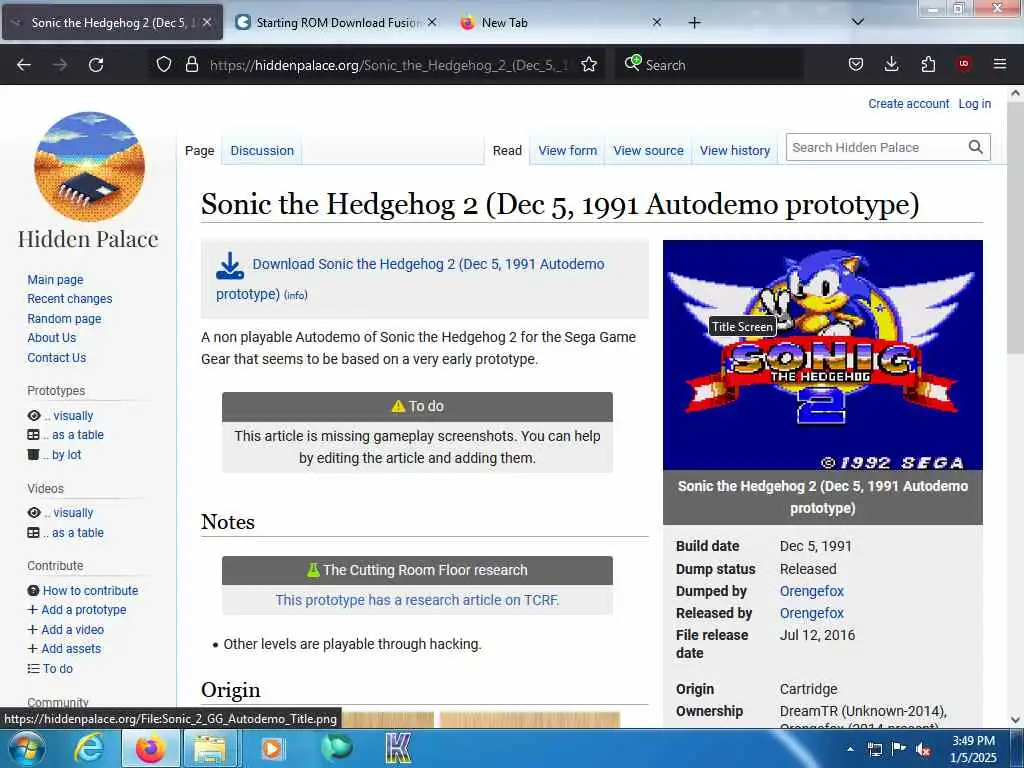Open Windows Explorer folder from taskbar

tap(210, 748)
